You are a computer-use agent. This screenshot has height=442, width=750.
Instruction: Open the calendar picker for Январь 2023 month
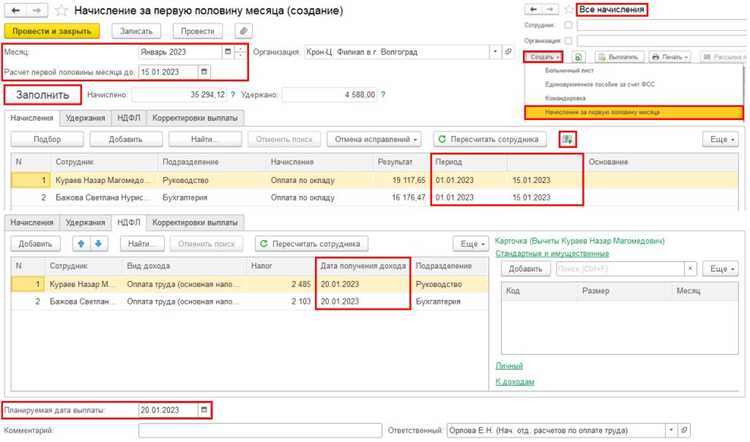coord(228,52)
